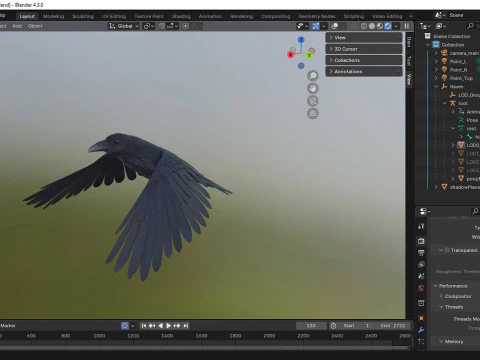Screen dimensions: 480x360
Task: Expand shadowPlane in outliner tree
Action: pos(436,187)
